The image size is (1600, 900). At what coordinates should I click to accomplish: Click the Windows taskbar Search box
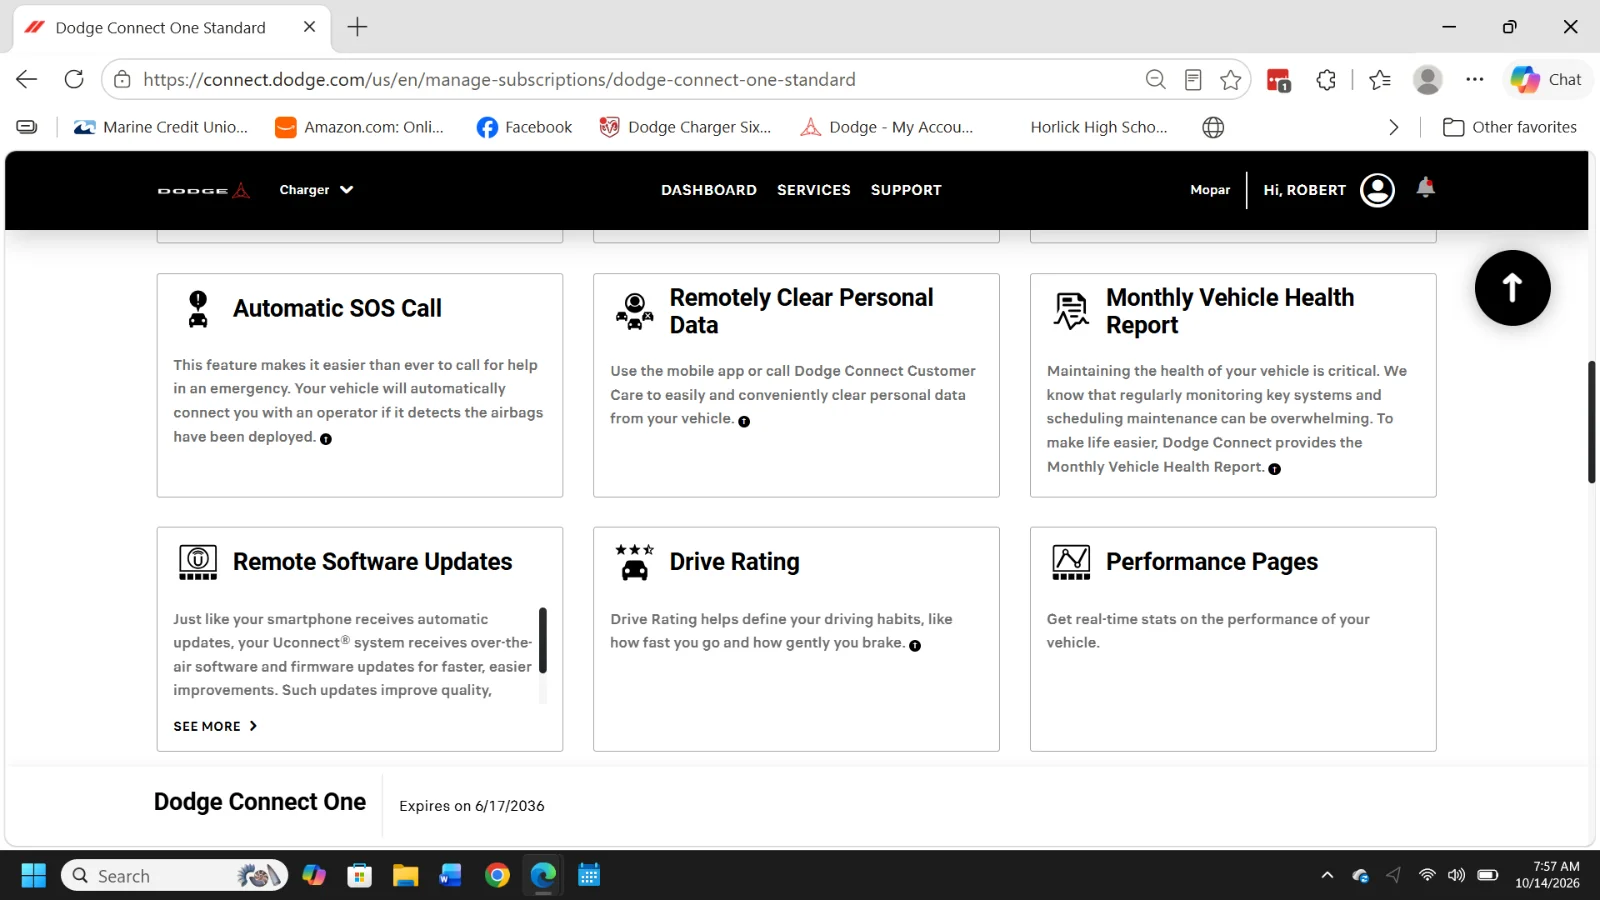[x=175, y=876]
